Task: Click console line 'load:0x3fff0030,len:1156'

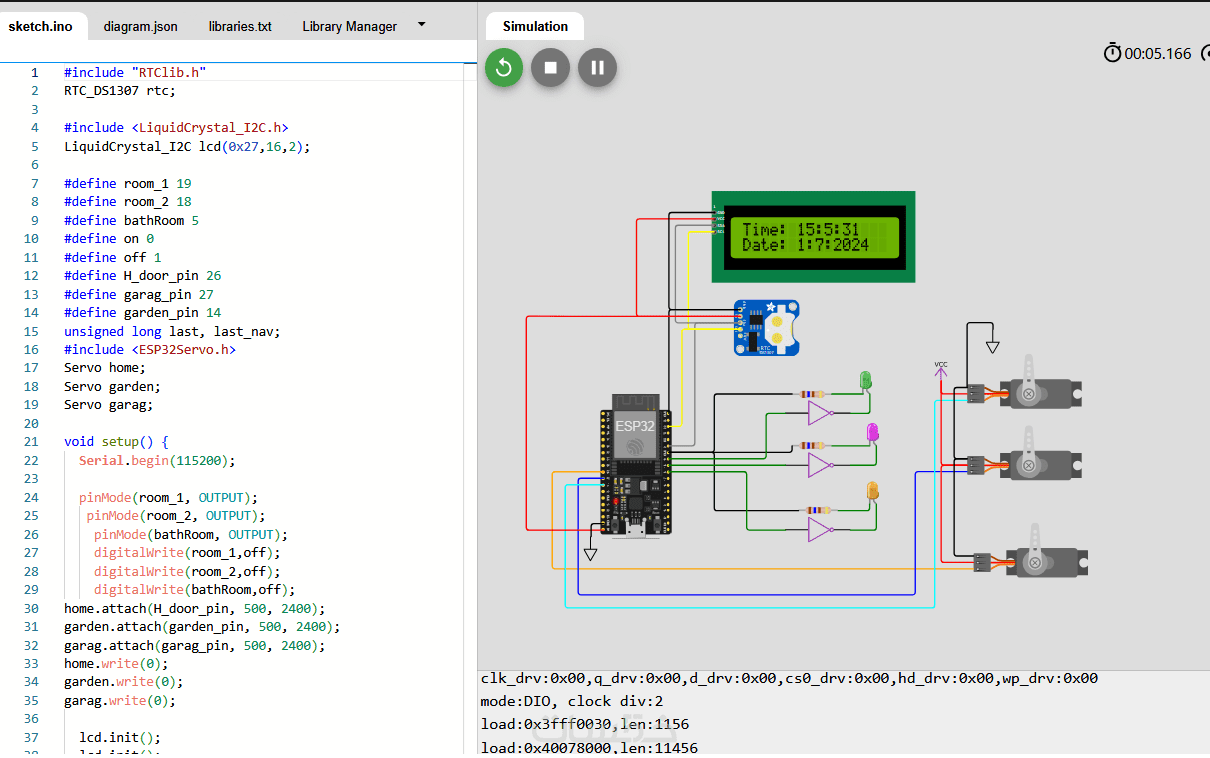Action: [x=584, y=724]
